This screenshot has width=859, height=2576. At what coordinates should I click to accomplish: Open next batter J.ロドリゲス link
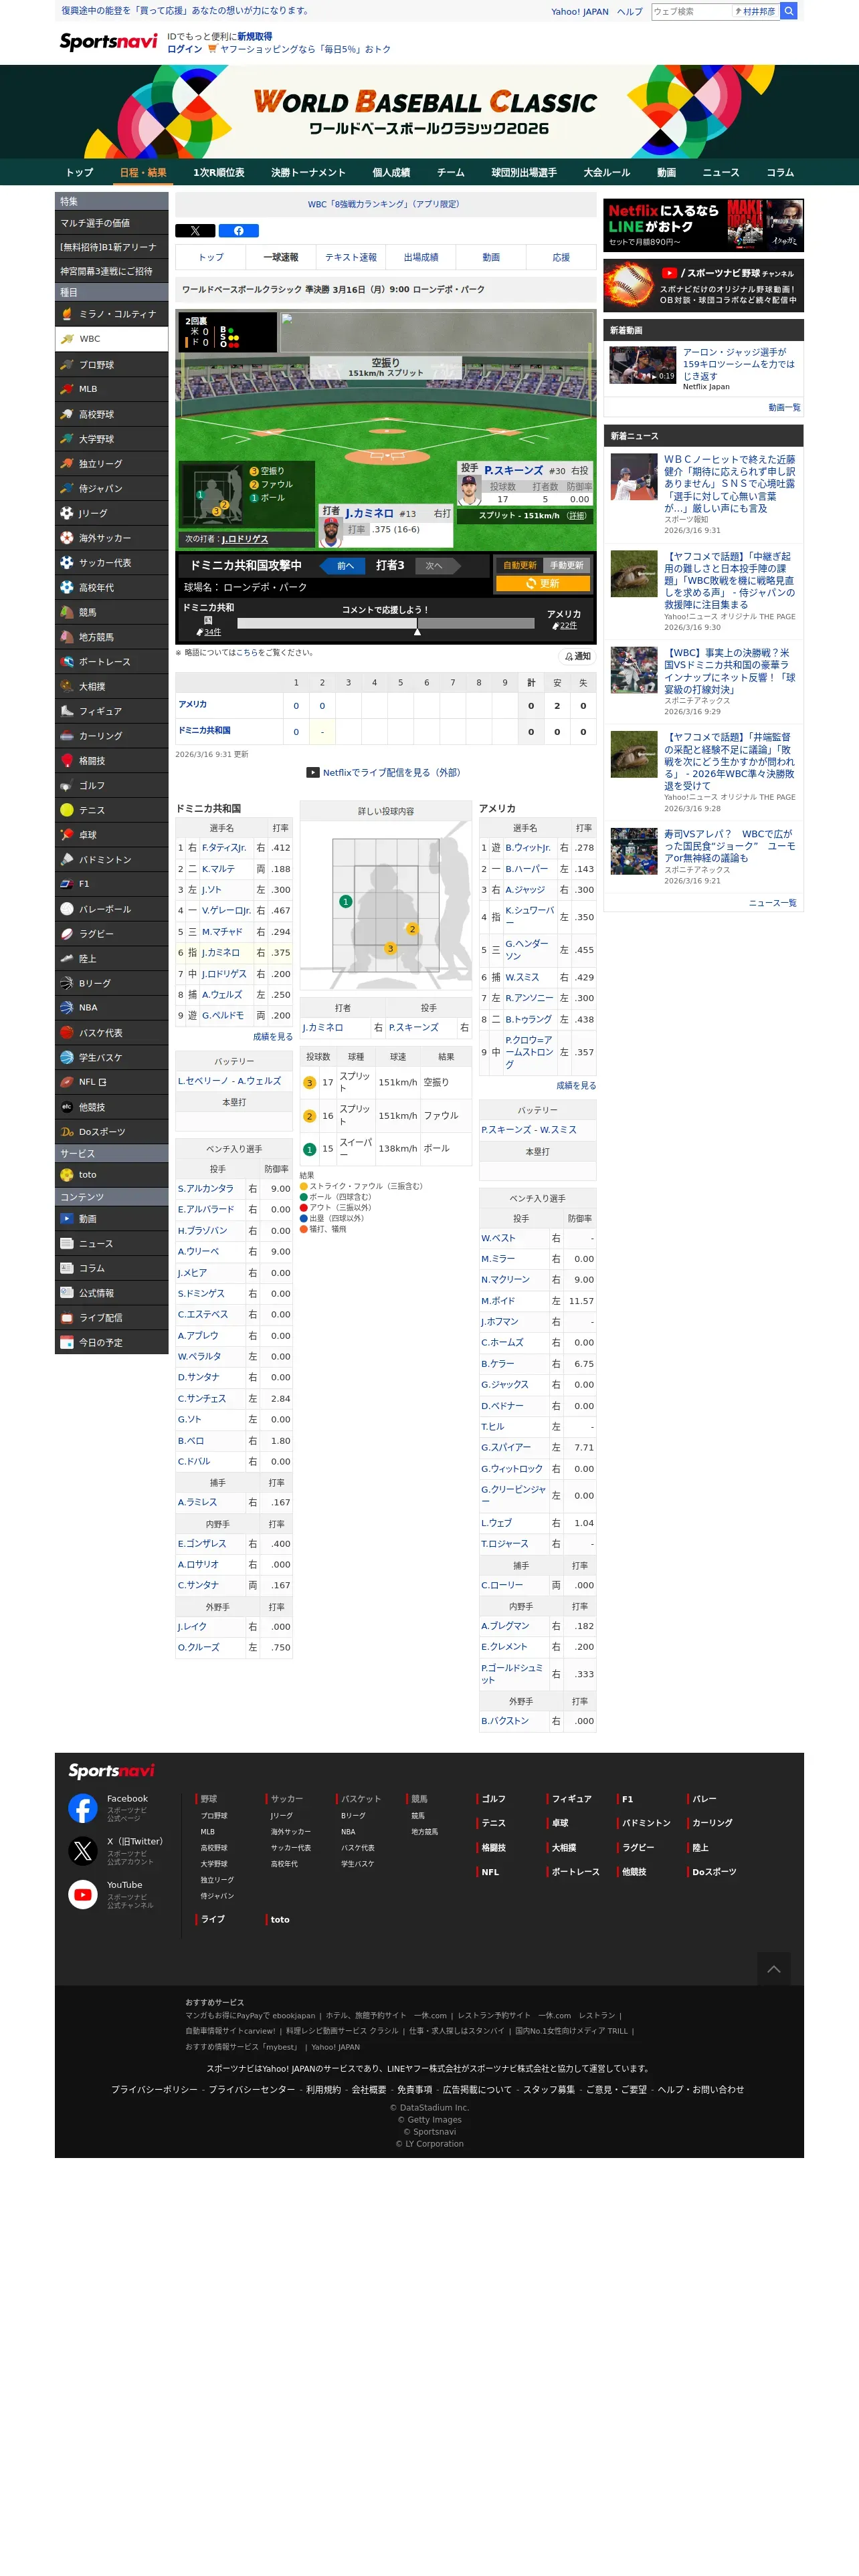pyautogui.click(x=245, y=539)
